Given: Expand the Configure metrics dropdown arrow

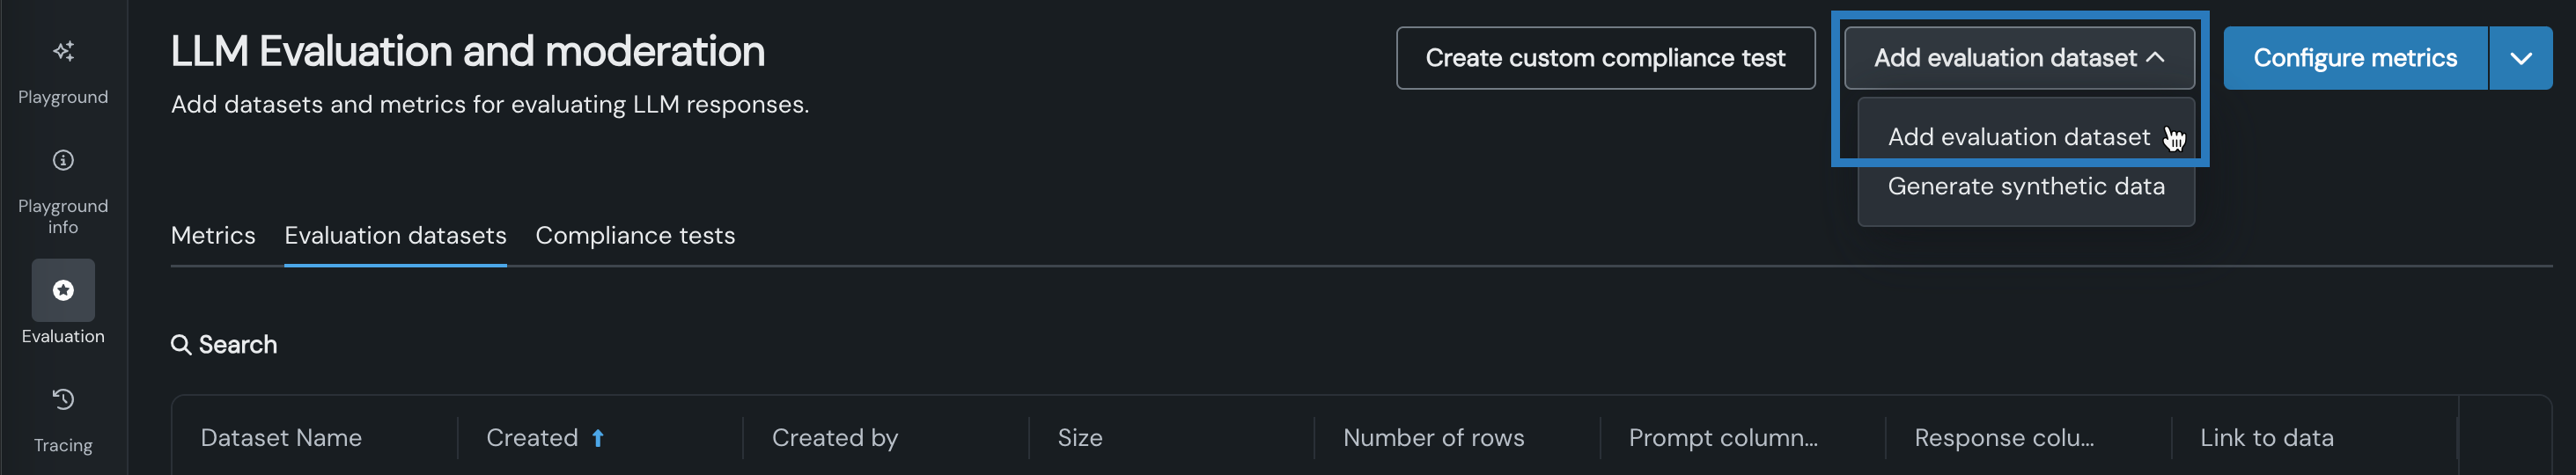Looking at the screenshot, I should (x=2520, y=58).
